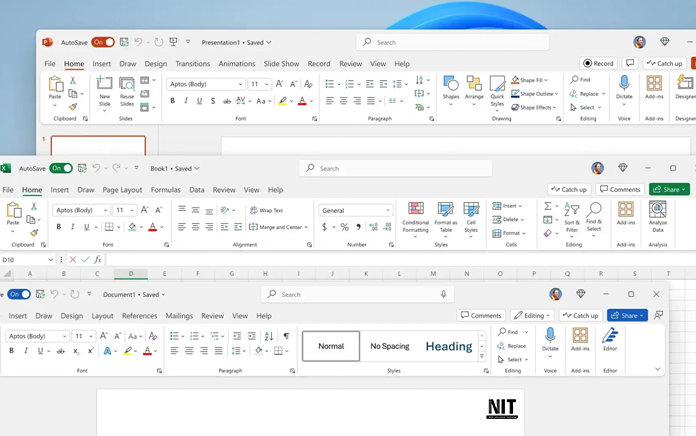The image size is (696, 436).
Task: Click Search box in Word title bar
Action: (x=357, y=294)
